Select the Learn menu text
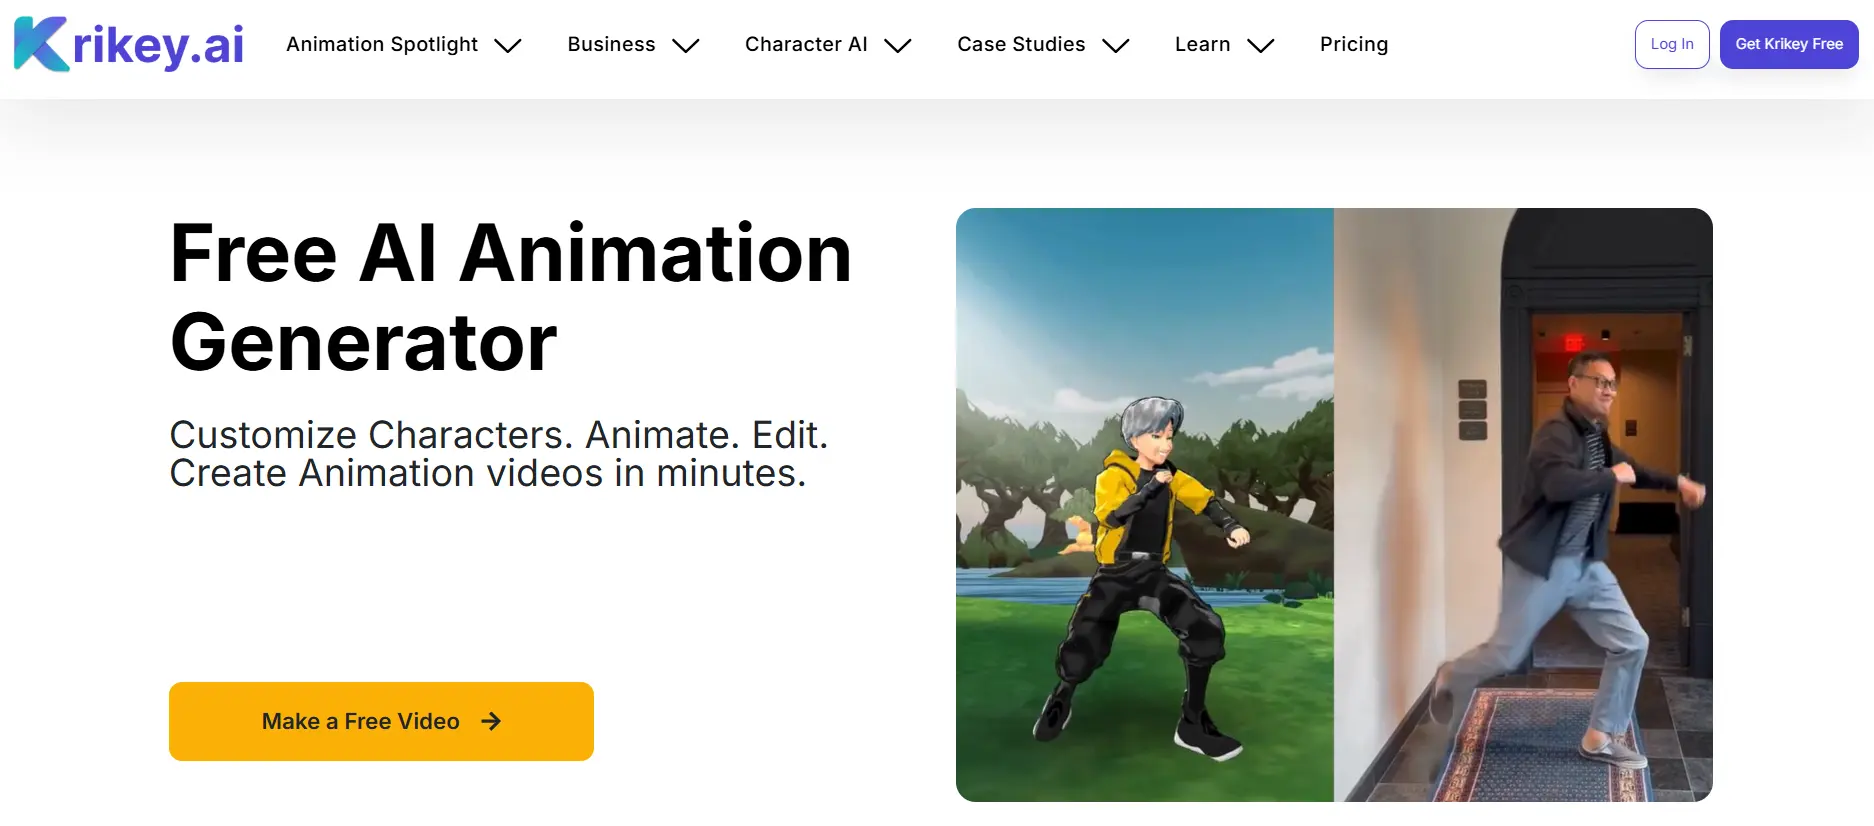1874x826 pixels. point(1202,44)
